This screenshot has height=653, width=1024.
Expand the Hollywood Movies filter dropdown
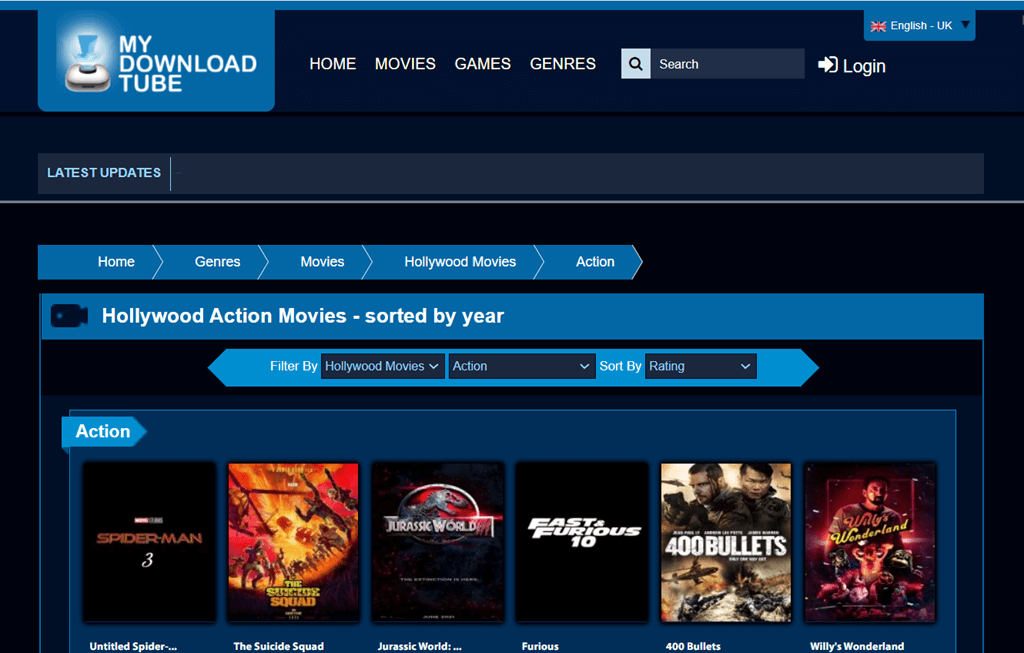[383, 366]
